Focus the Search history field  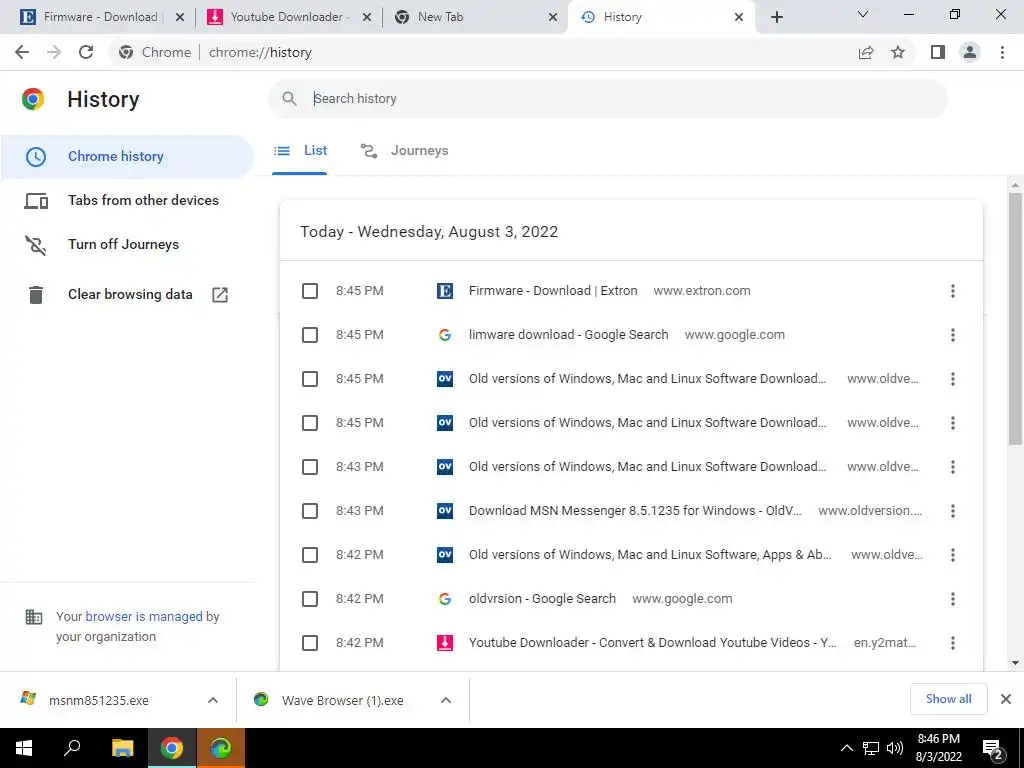click(x=607, y=99)
